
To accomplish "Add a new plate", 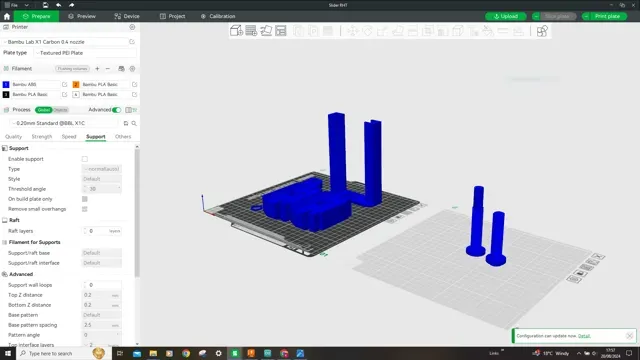I will pyautogui.click(x=251, y=31).
